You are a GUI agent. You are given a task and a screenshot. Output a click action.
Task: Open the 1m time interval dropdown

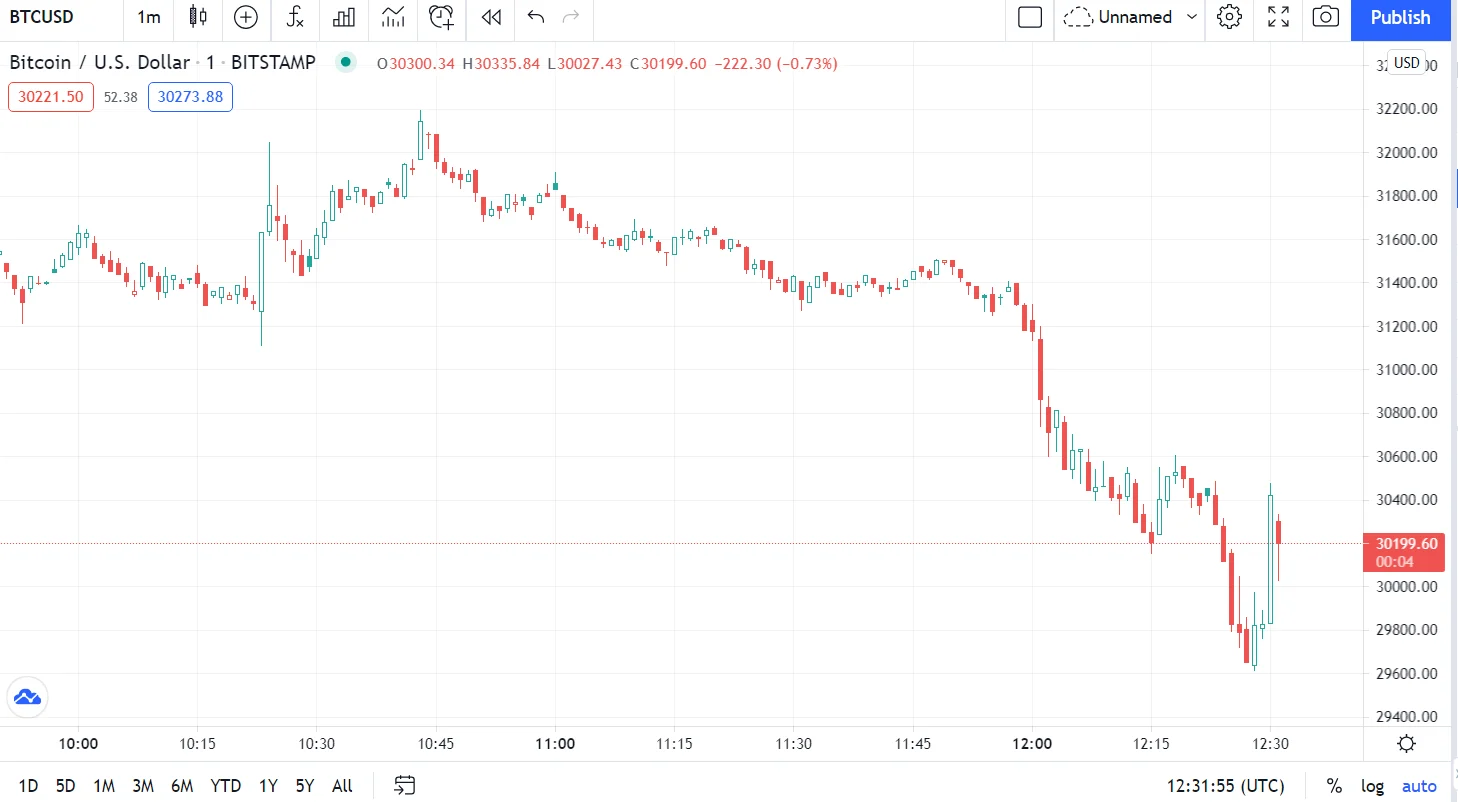coord(149,17)
